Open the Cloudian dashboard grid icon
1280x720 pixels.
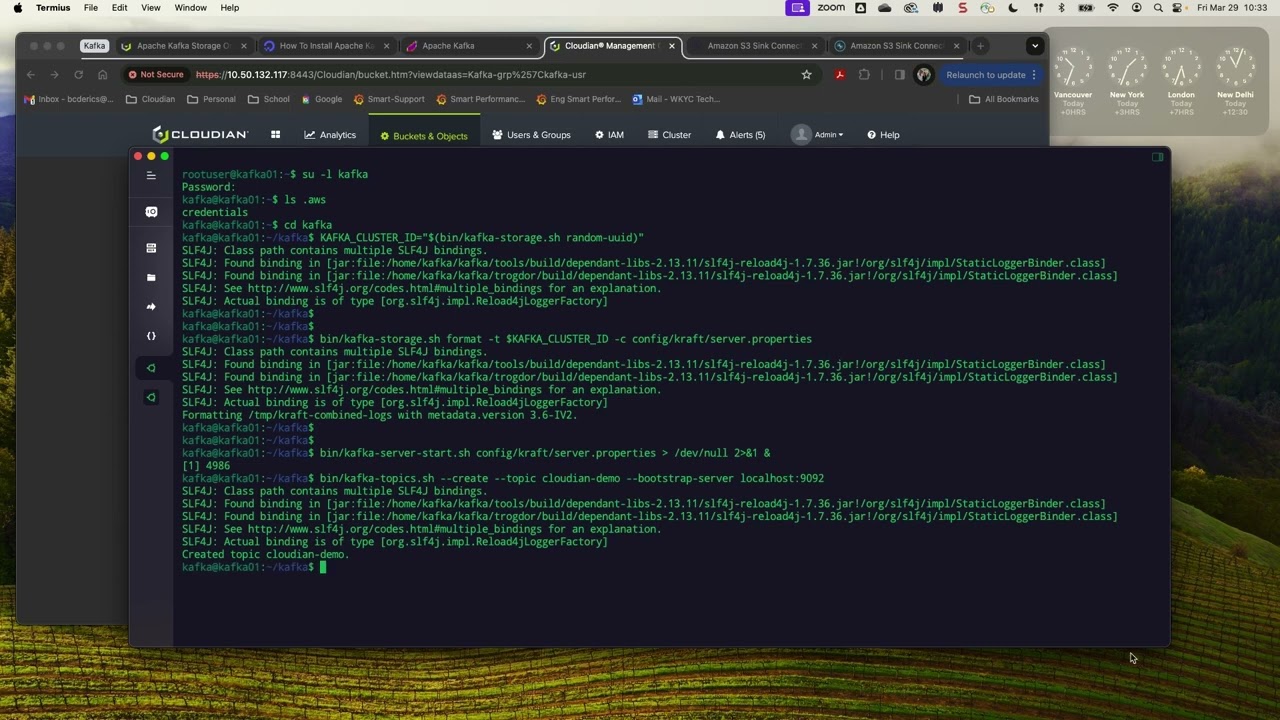tap(275, 134)
